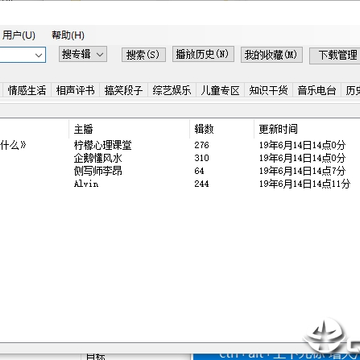Click the episode count 276
360x360 pixels.
pyautogui.click(x=202, y=145)
